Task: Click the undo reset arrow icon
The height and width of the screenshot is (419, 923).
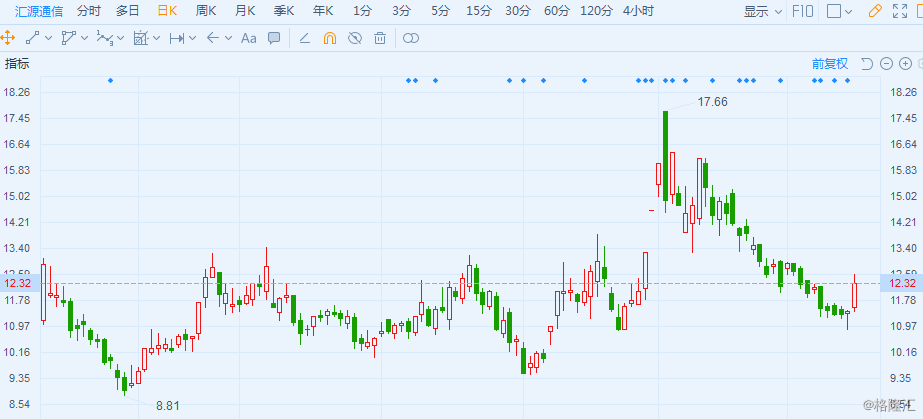Action: (x=866, y=64)
